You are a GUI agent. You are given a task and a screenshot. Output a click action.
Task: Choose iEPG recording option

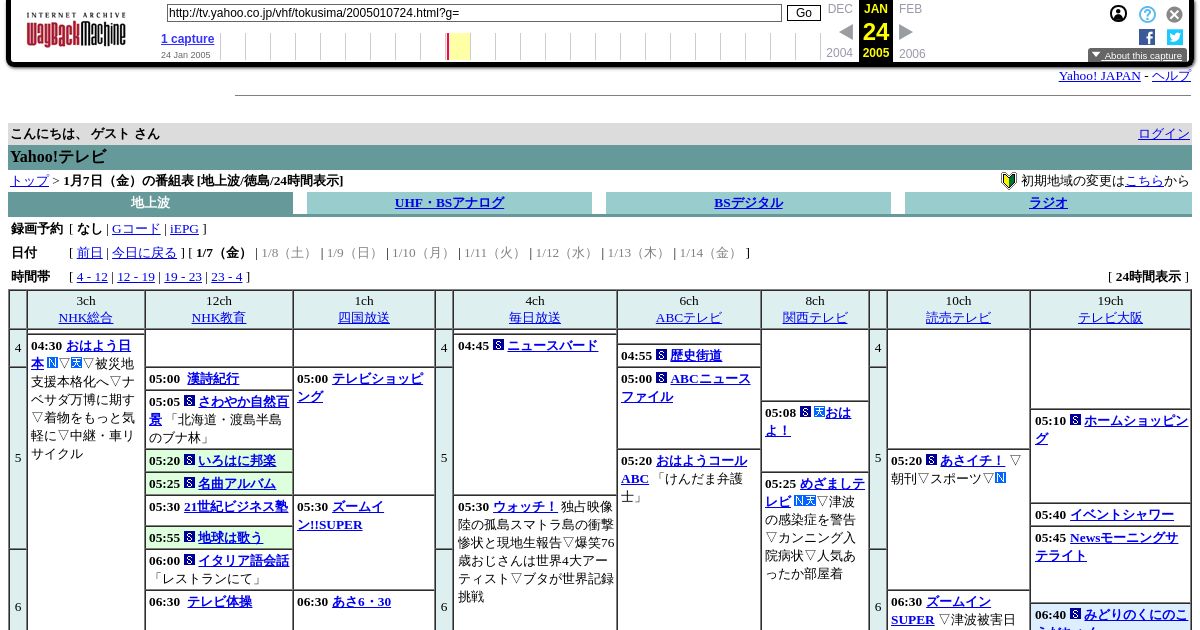pos(184,229)
